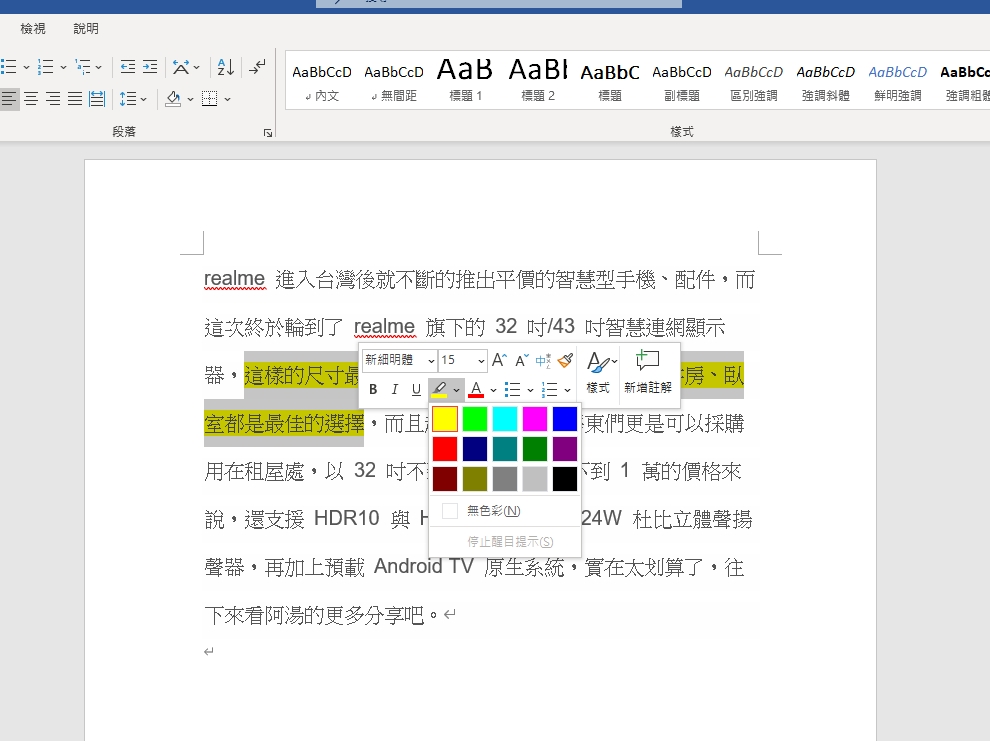Viewport: 990px width, 741px height.
Task: Open the 檢視 ribbon tab
Action: click(33, 29)
